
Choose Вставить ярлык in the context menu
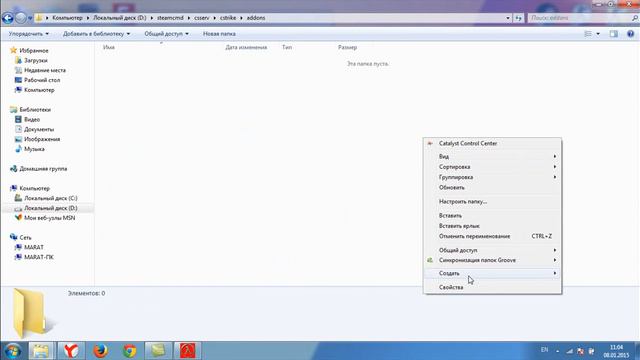tap(492, 226)
